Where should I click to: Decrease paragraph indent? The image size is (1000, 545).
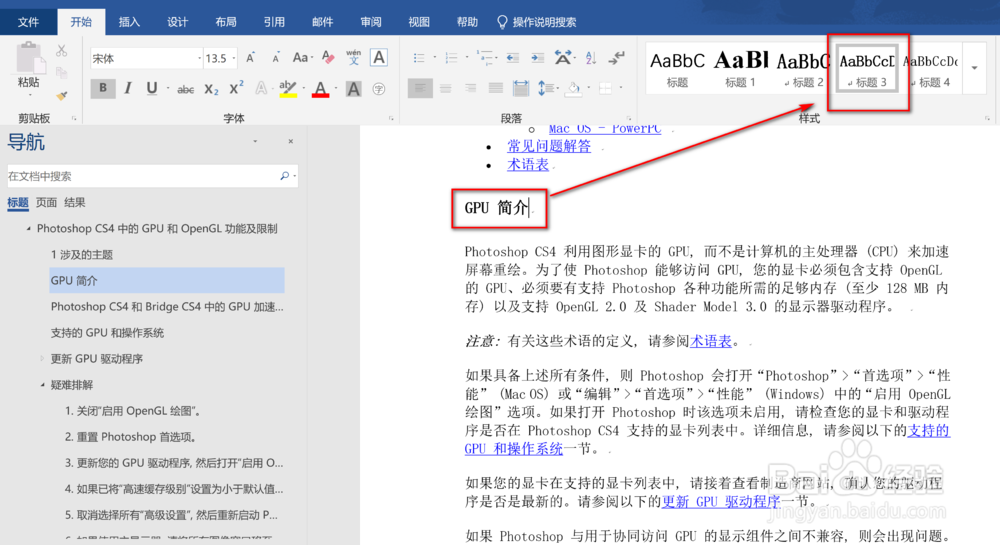(513, 58)
